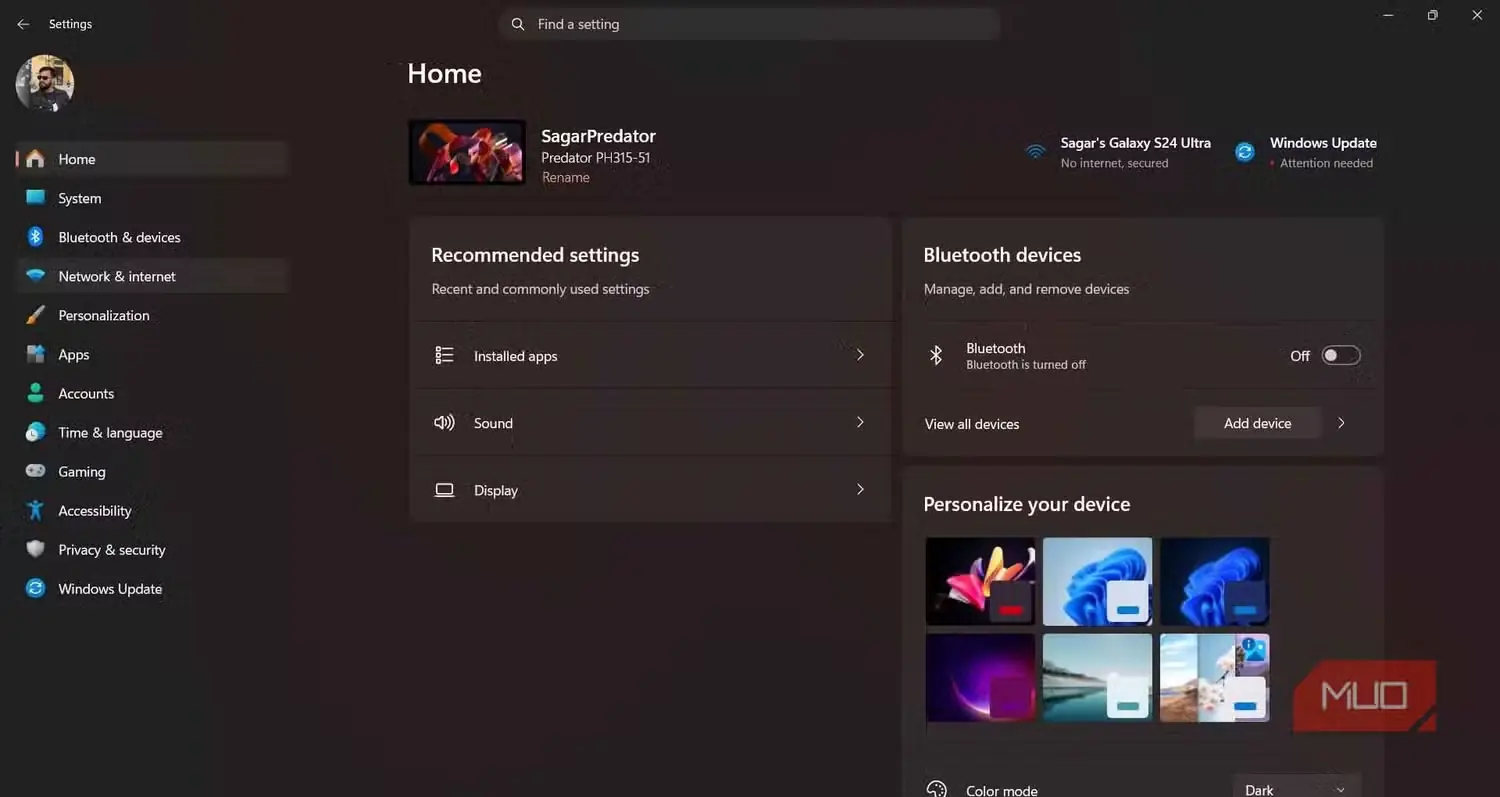Select the colorful flower theme with red accent
The width and height of the screenshot is (1500, 797).
tap(980, 581)
